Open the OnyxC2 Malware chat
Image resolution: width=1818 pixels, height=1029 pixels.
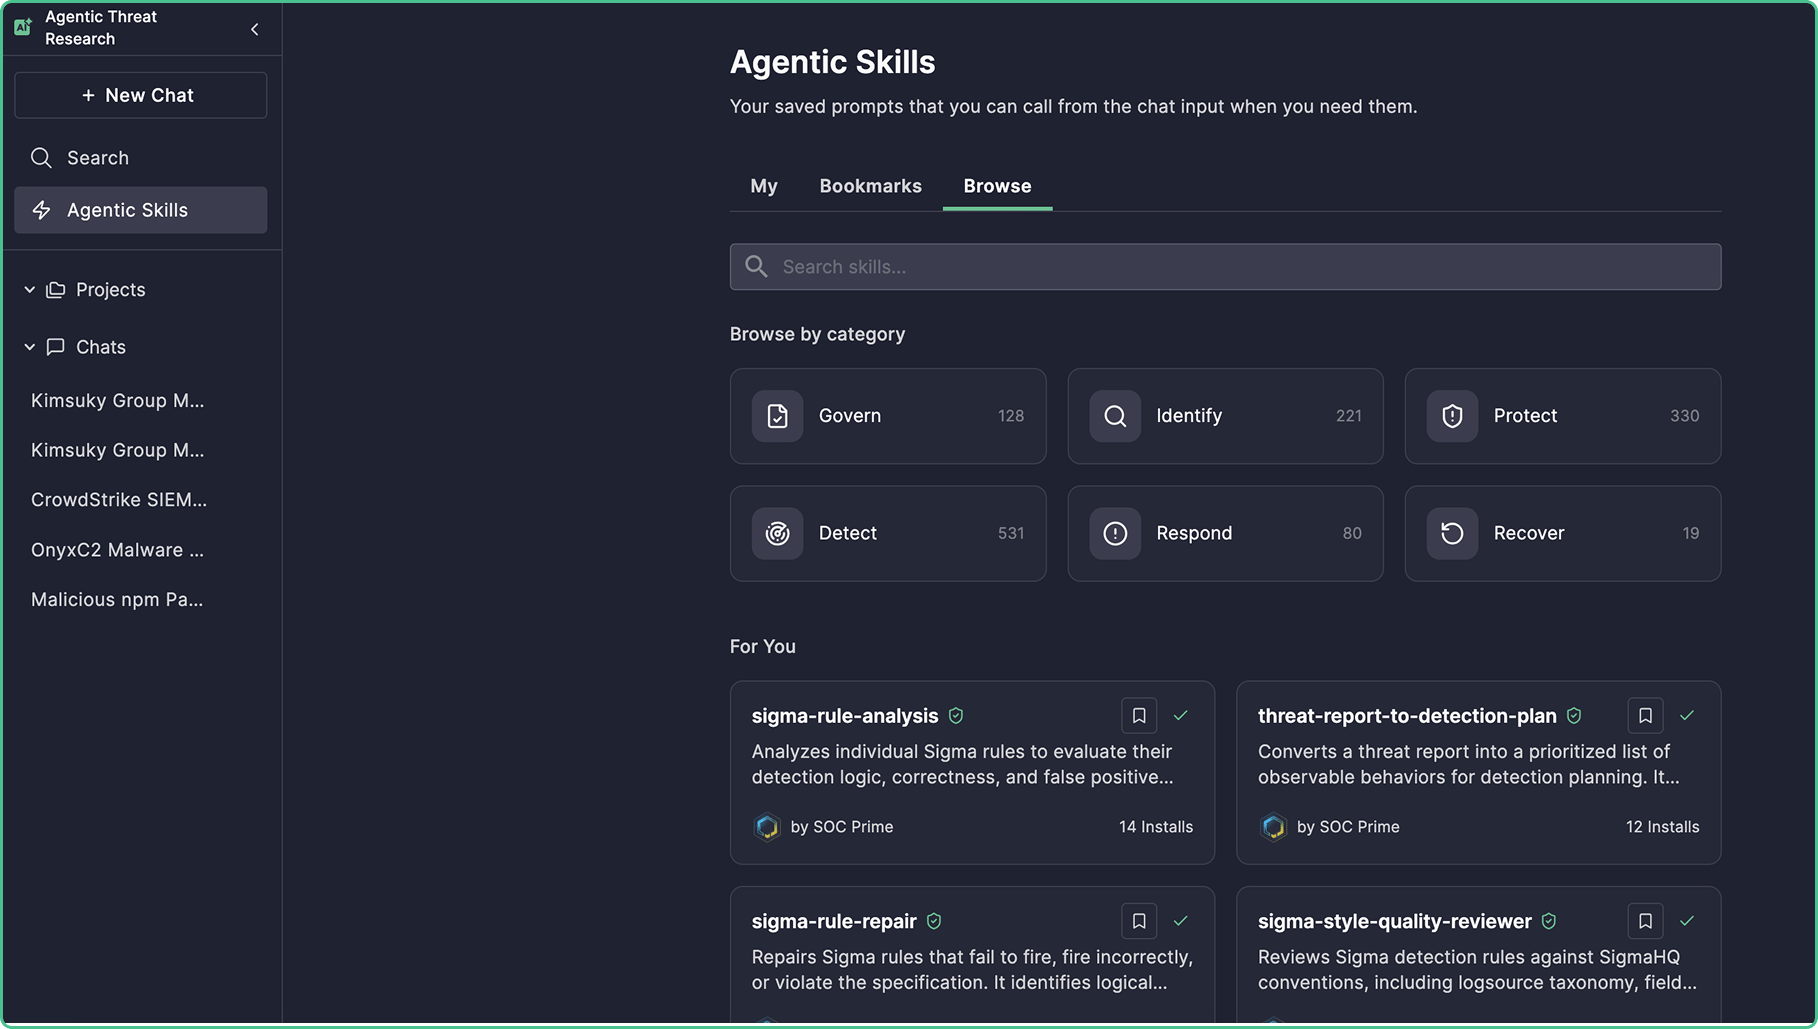[x=117, y=550]
